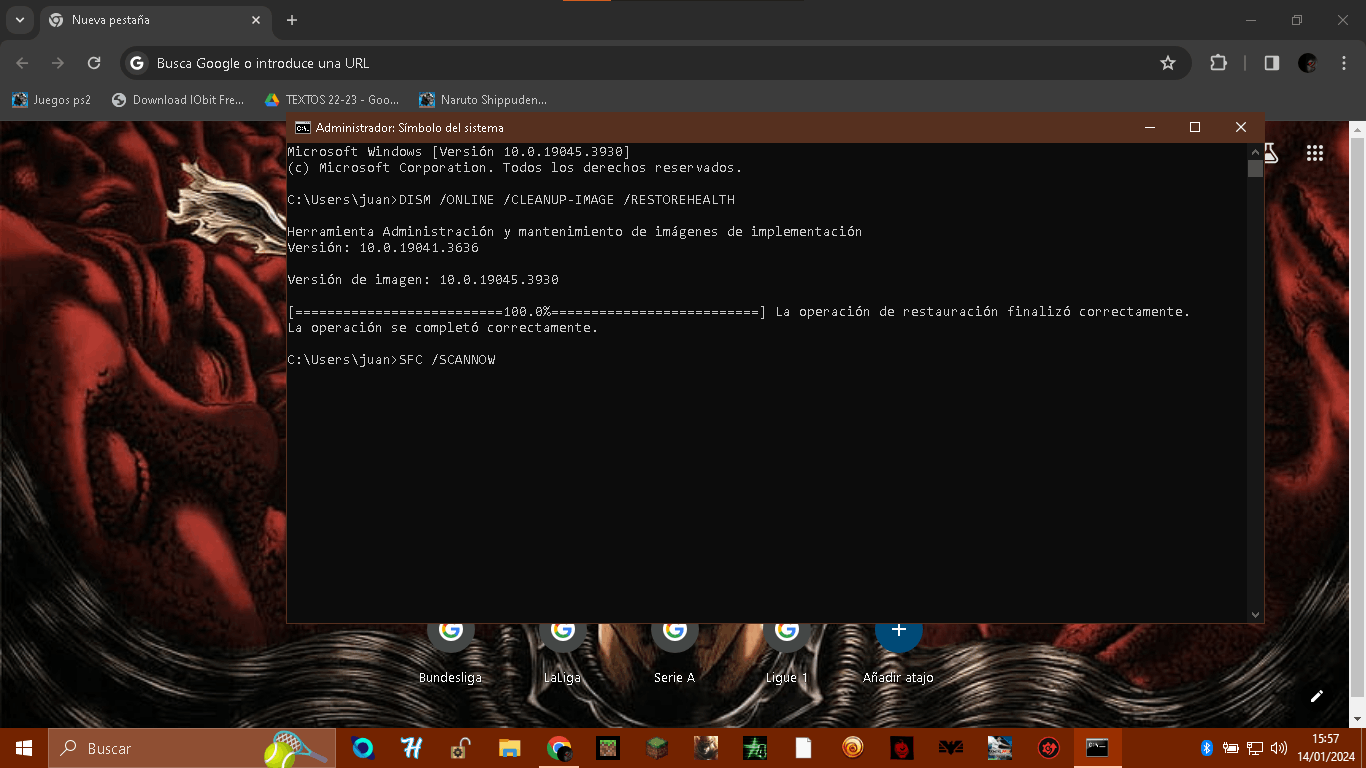Open the Google apps grid icon
This screenshot has height=768, width=1366.
point(1315,153)
